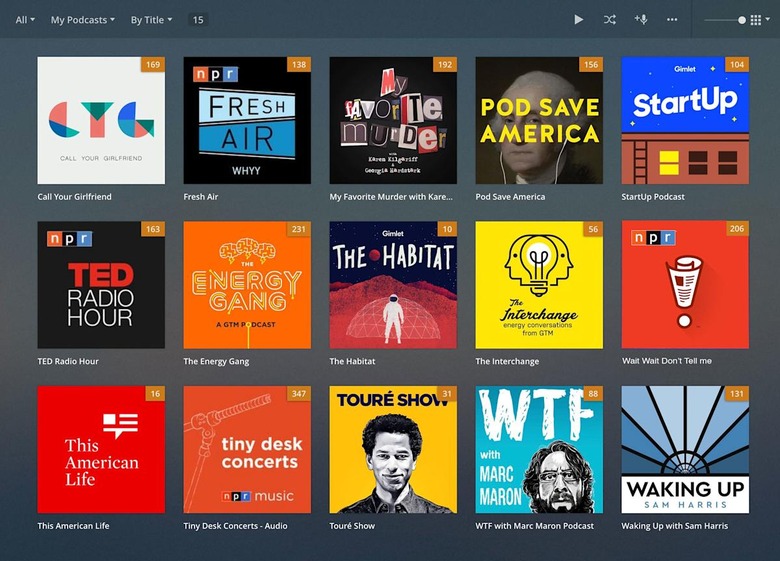Click the 15 item count badge

(x=198, y=20)
